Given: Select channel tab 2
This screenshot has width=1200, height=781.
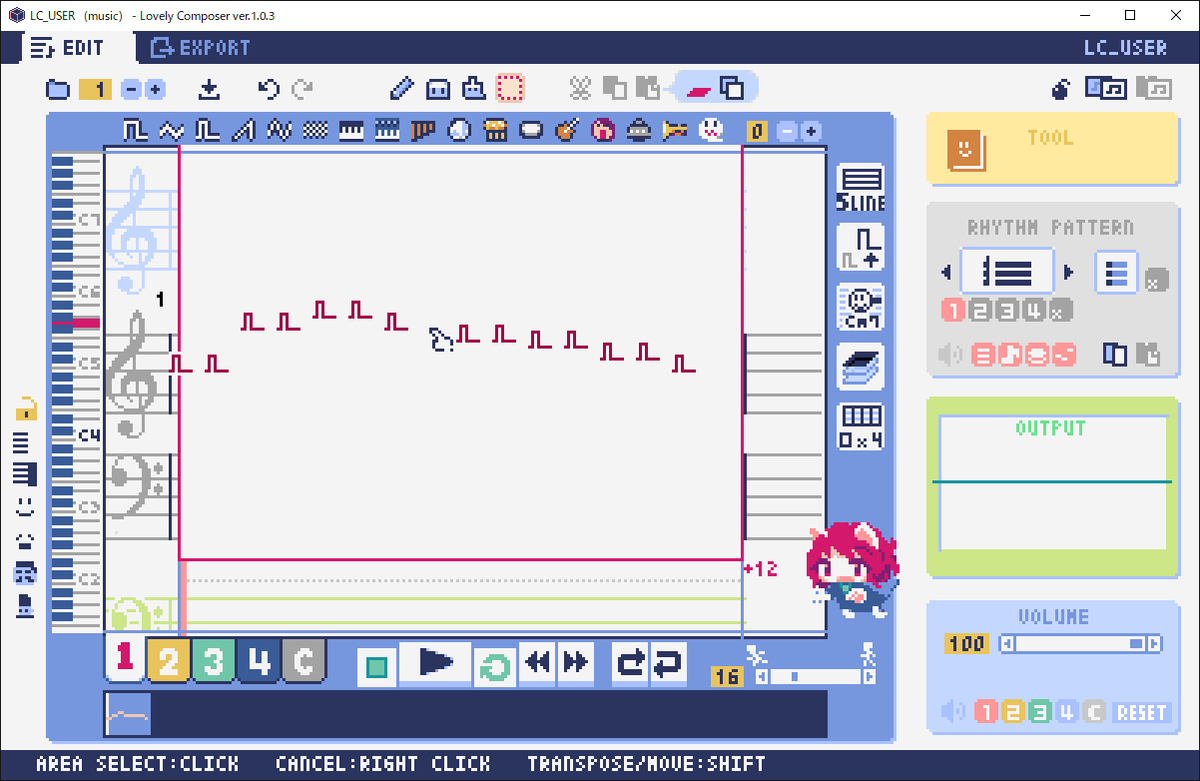Looking at the screenshot, I should coord(168,661).
